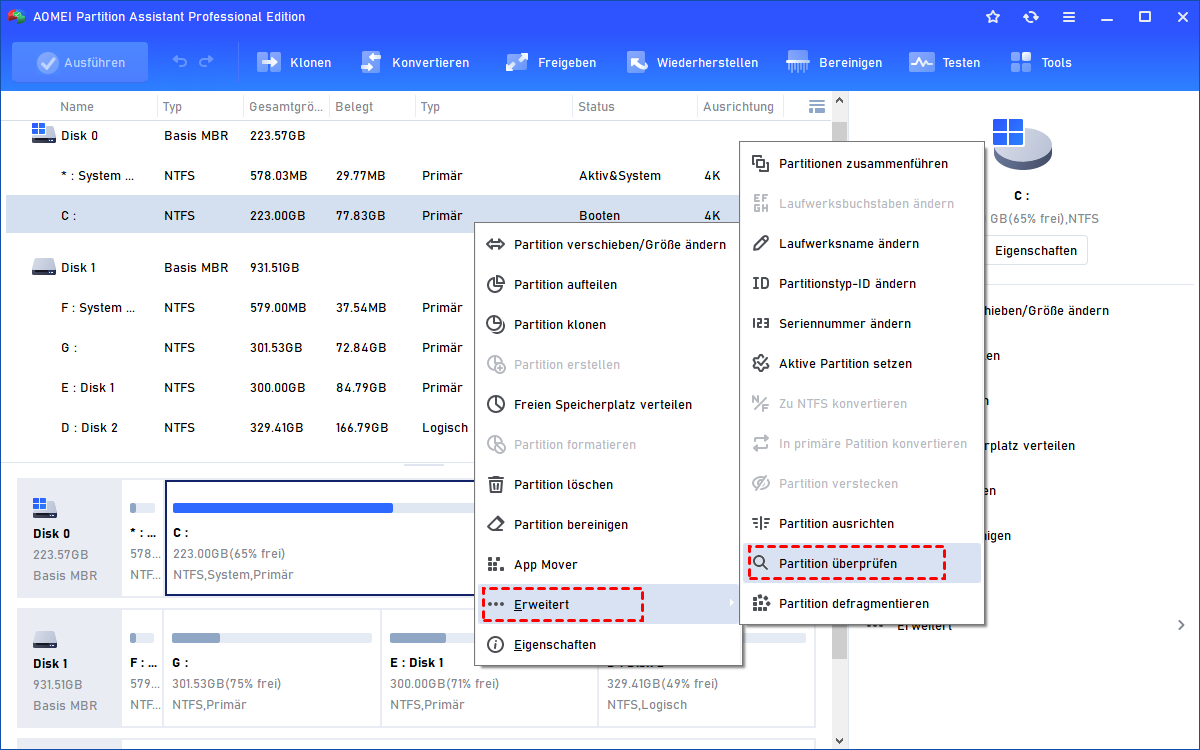1200x750 pixels.
Task: Click the refresh icon in title bar
Action: click(x=1031, y=17)
